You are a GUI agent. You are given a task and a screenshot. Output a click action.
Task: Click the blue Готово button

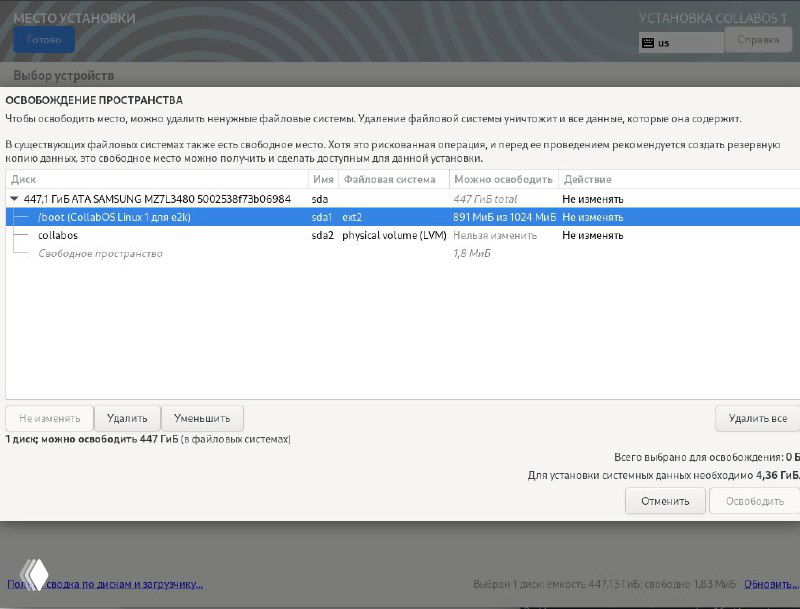(44, 40)
